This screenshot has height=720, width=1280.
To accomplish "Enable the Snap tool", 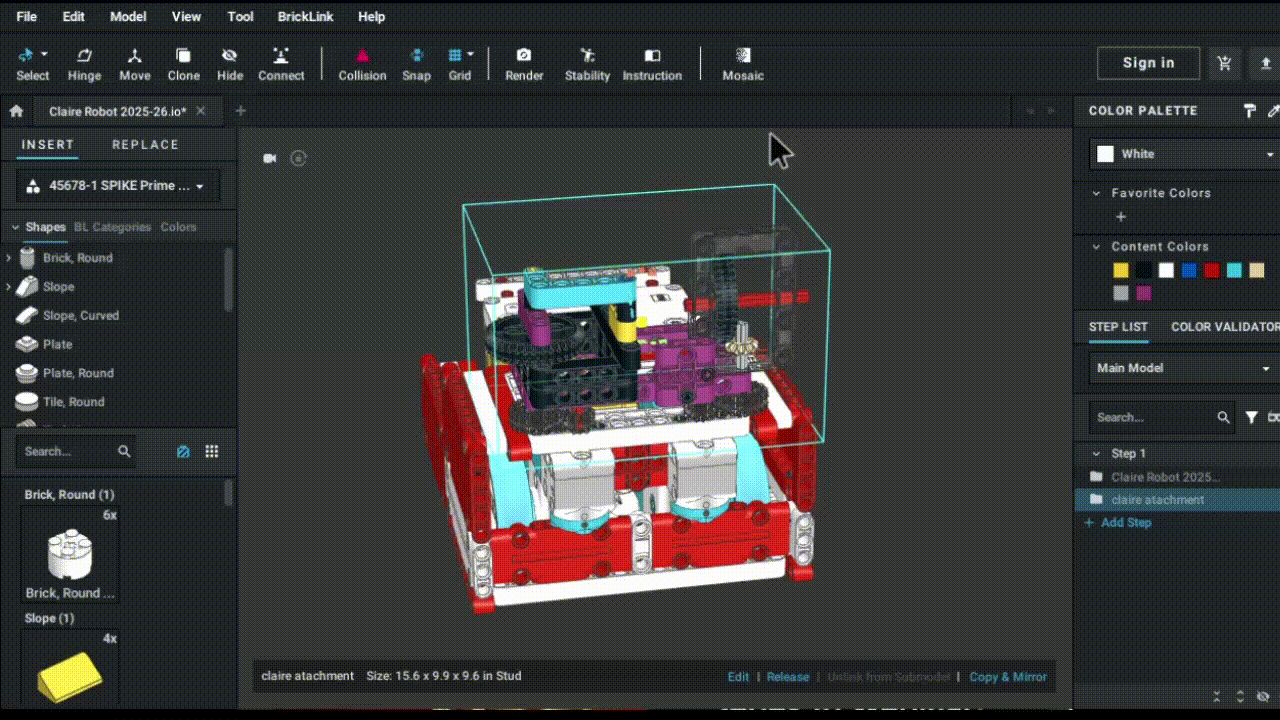I will pos(416,62).
